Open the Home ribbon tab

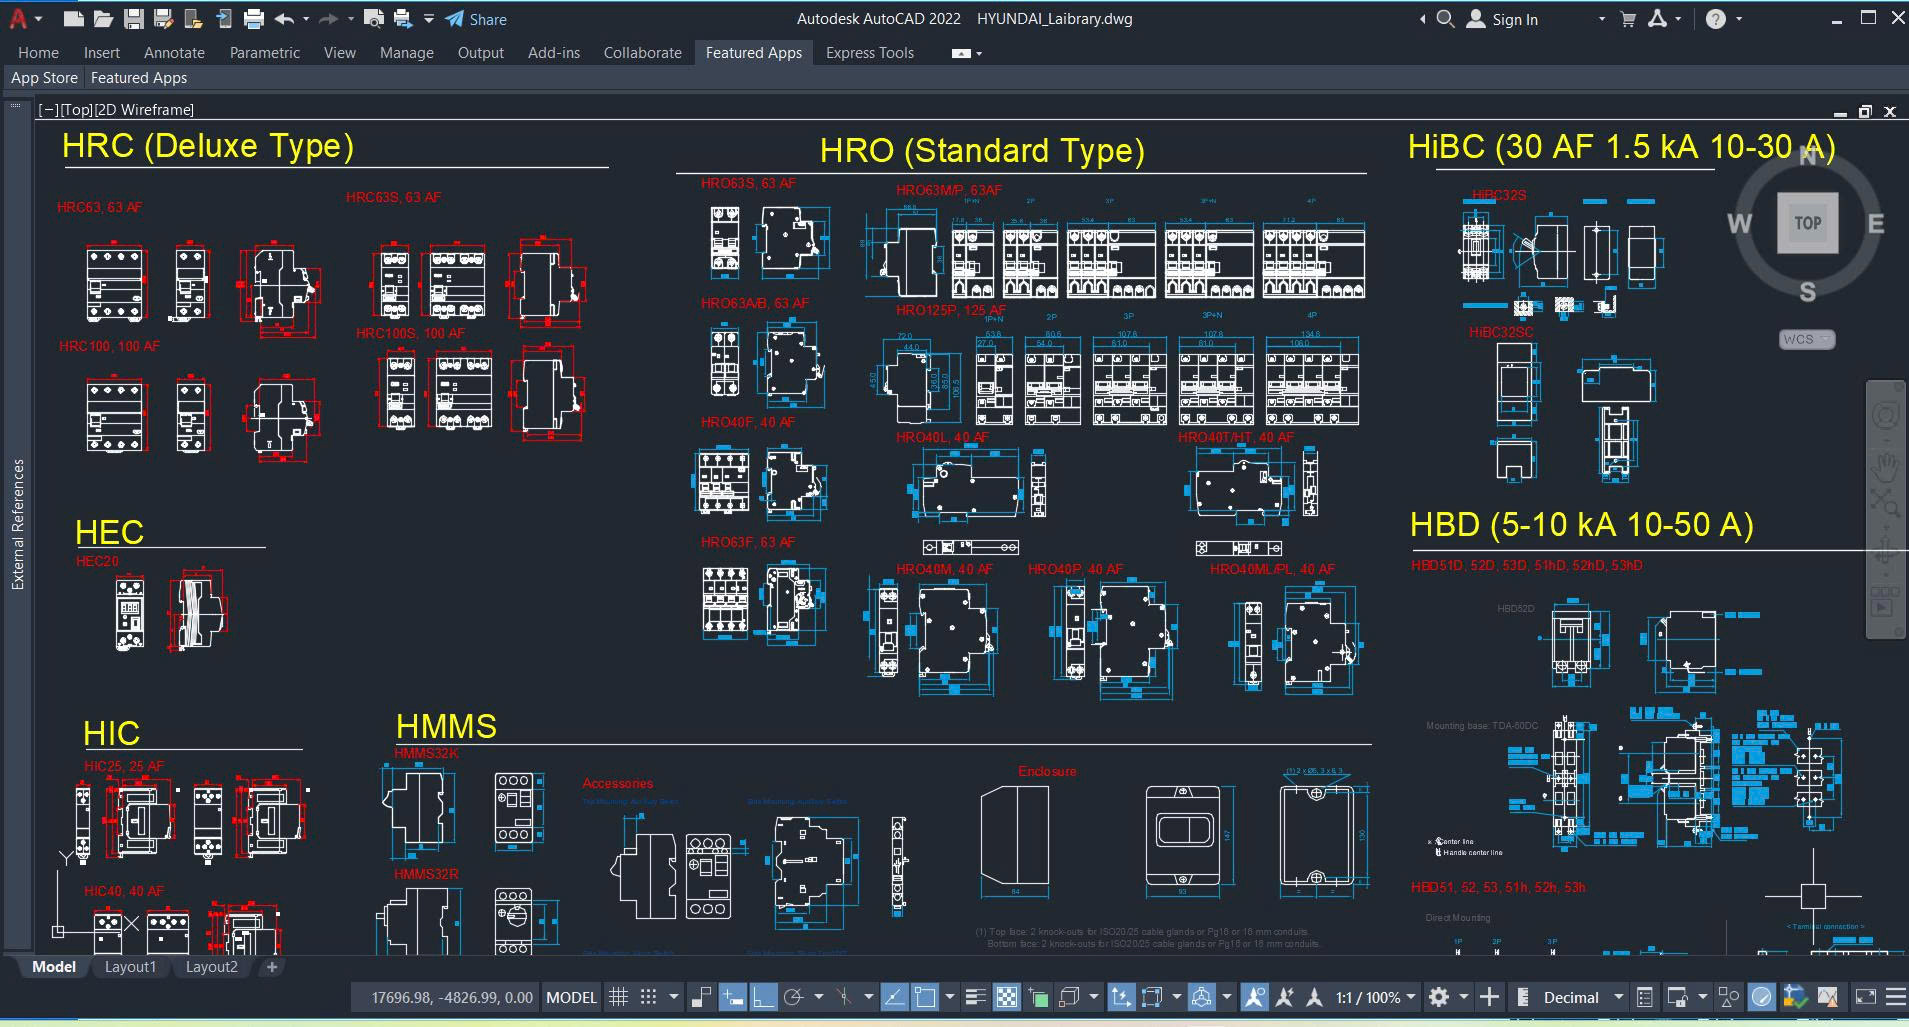tap(38, 52)
